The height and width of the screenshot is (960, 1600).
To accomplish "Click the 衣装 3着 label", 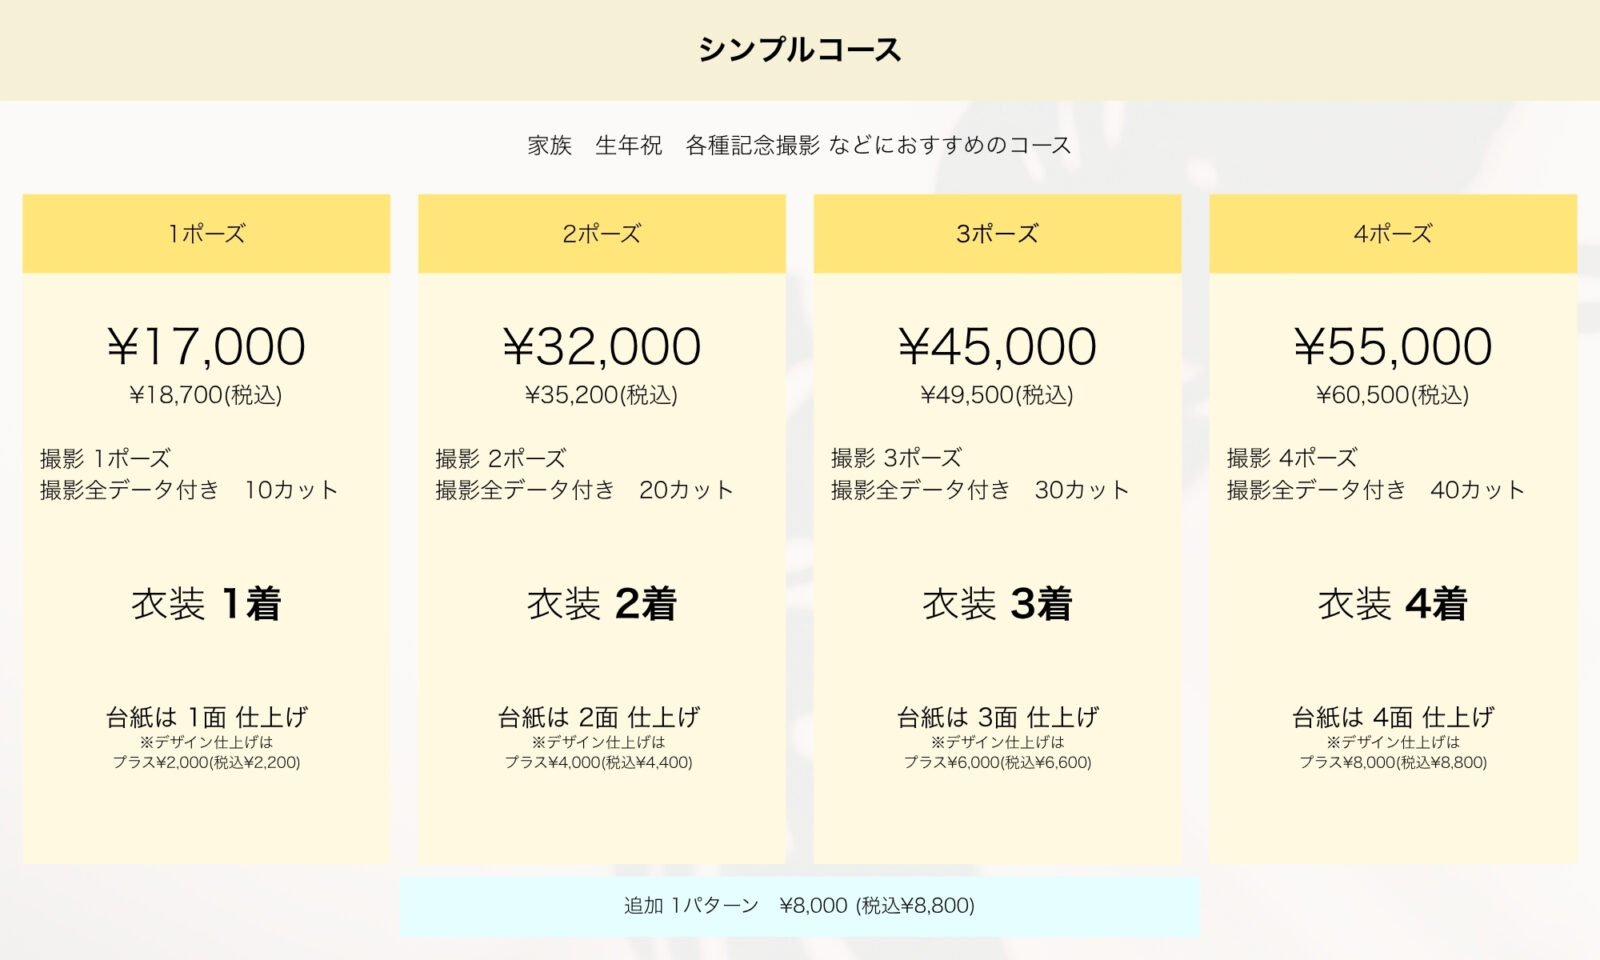I will tap(997, 604).
